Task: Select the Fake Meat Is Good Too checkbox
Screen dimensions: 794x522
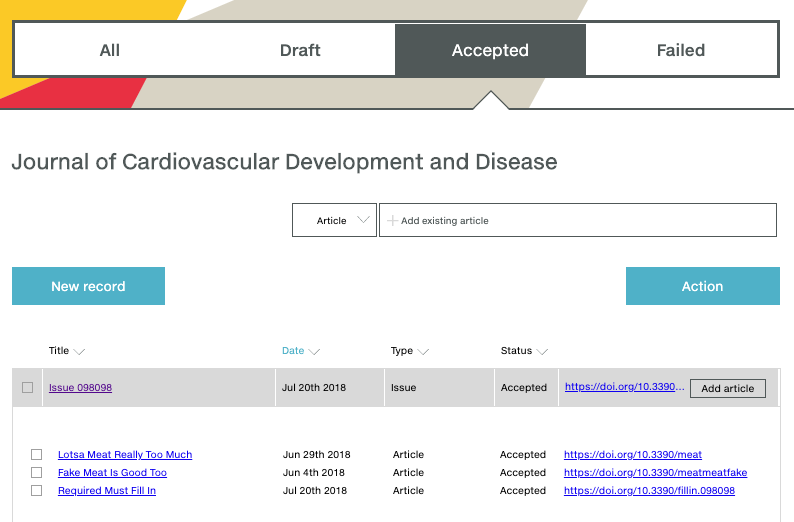Action: (37, 473)
